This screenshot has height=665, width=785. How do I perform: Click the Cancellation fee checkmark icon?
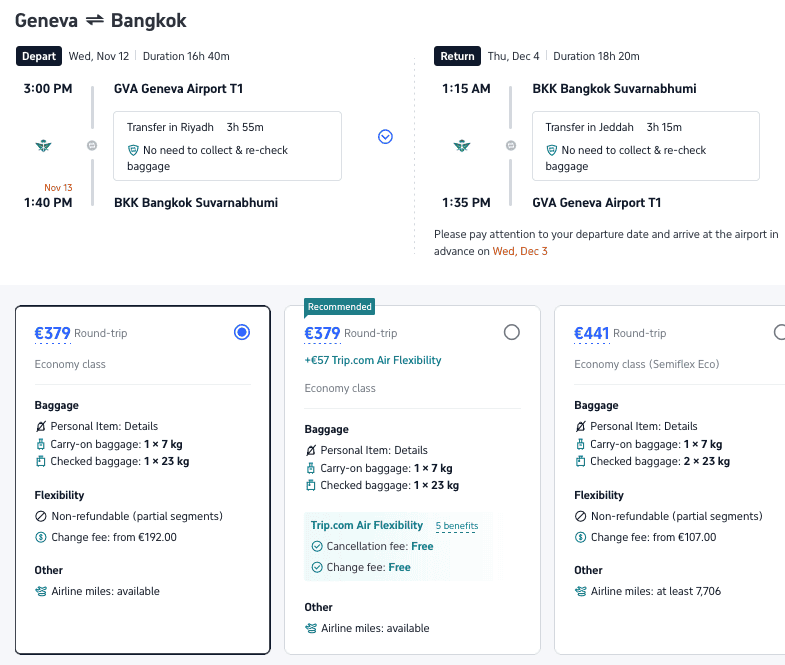[x=317, y=546]
